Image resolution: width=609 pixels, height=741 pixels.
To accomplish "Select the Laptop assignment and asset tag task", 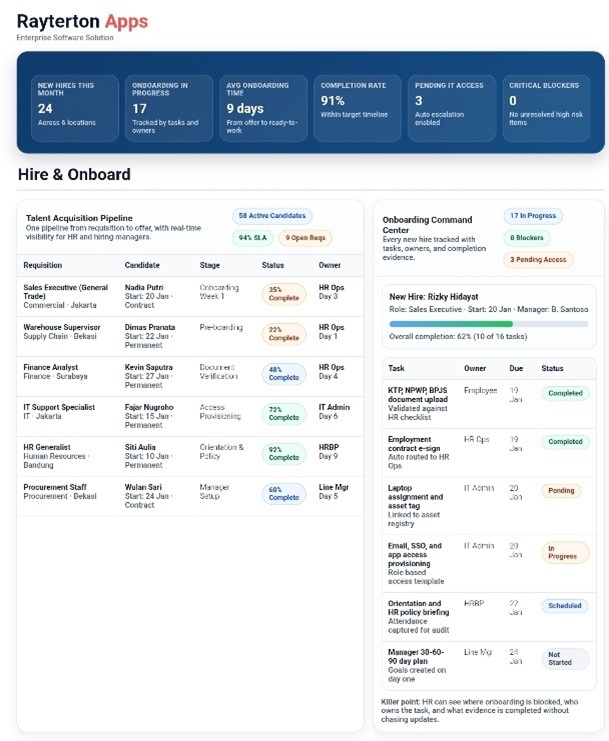I will pos(415,497).
